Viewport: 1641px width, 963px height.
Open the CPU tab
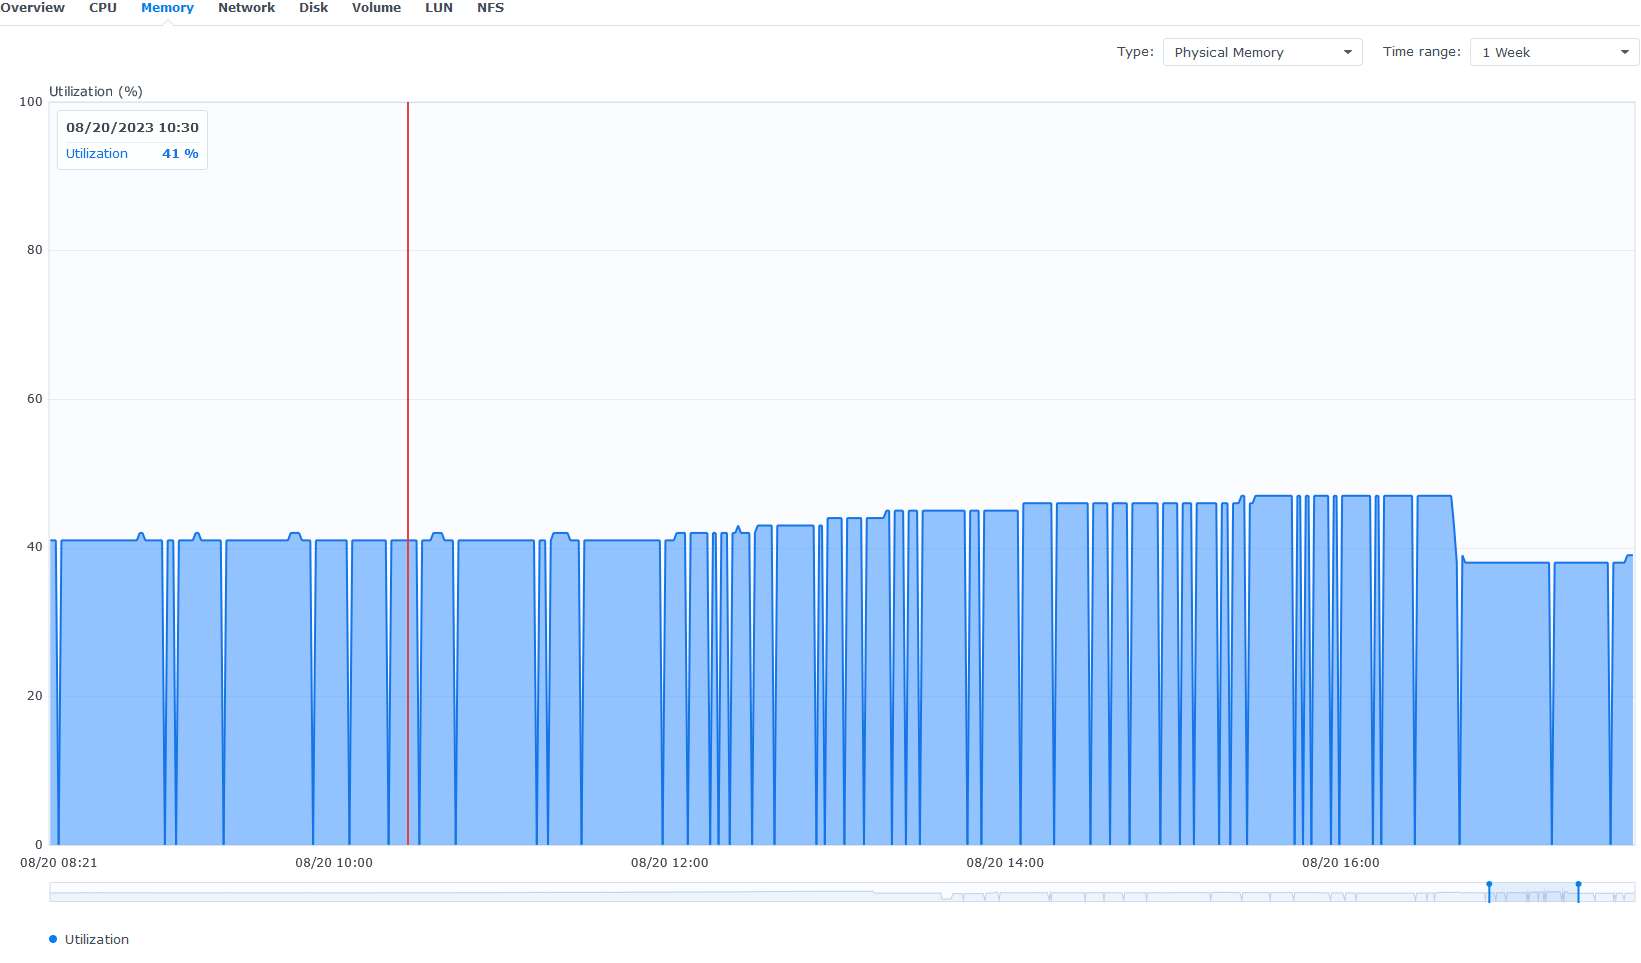coord(103,8)
